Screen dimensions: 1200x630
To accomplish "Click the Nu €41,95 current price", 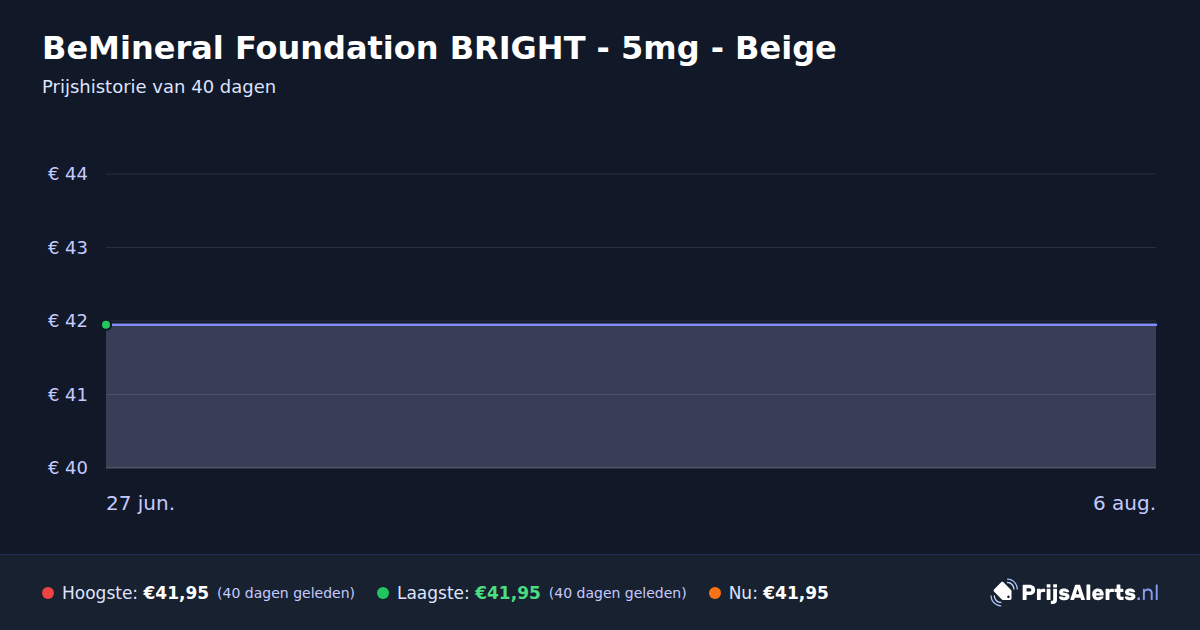I will (796, 593).
